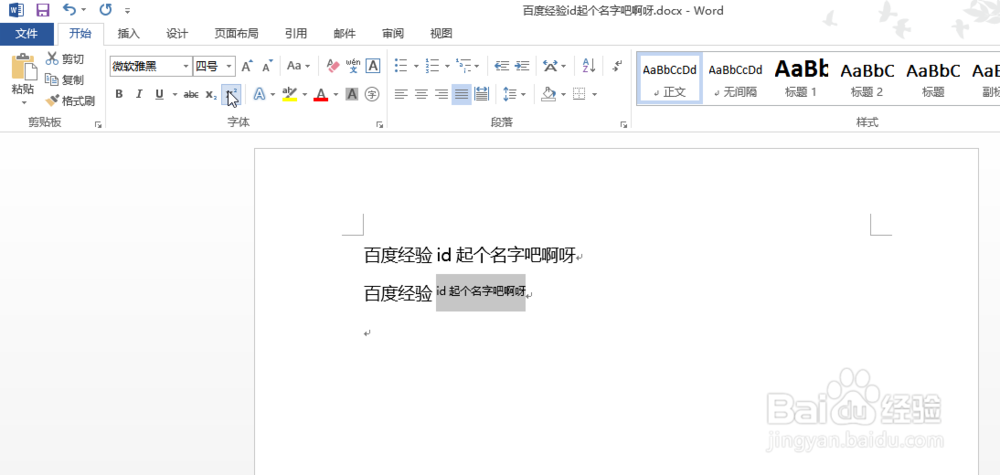The height and width of the screenshot is (475, 1000).
Task: Toggle Italic formatting
Action: pyautogui.click(x=138, y=94)
